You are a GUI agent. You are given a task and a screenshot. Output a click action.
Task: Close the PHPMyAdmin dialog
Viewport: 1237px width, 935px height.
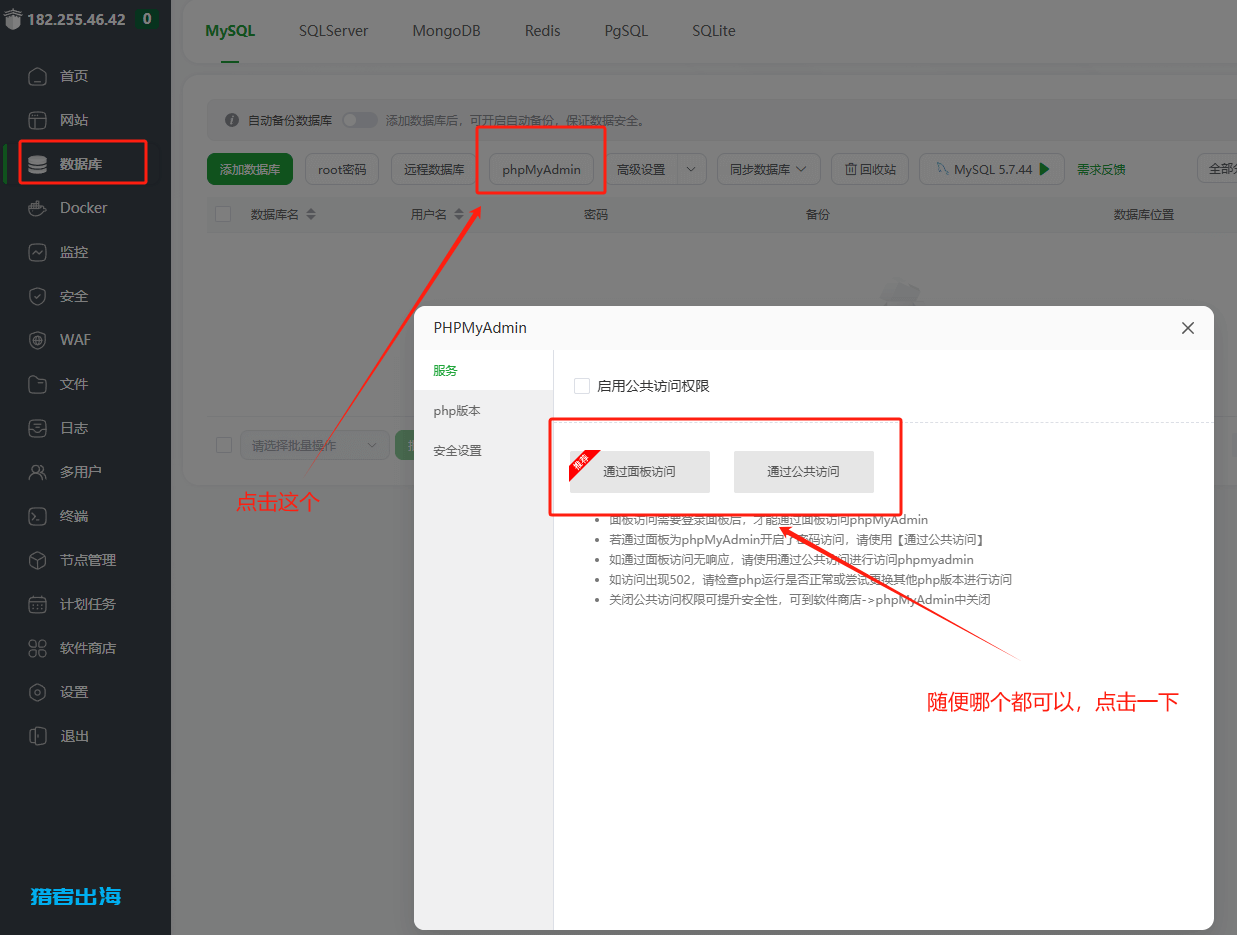point(1188,328)
